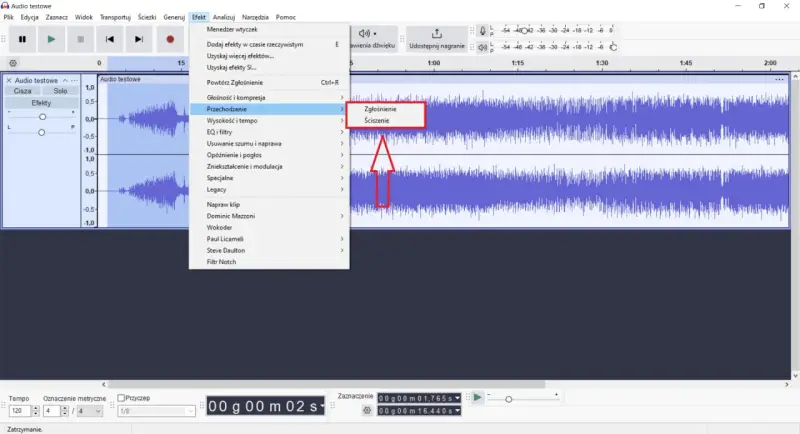Enable the Przyczep snapping checkbox

pos(121,398)
